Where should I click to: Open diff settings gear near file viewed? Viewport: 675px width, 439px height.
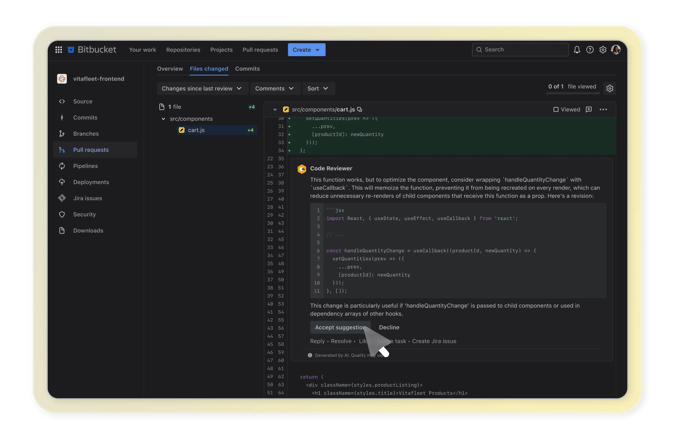(610, 89)
